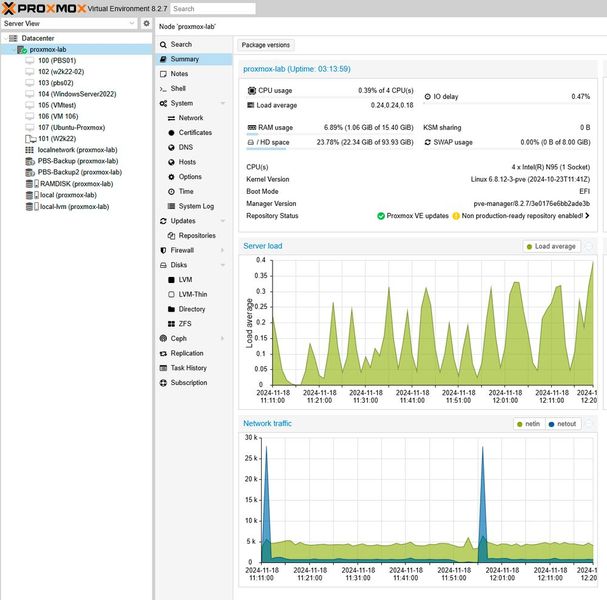
Task: Click the Replication arrows icon
Action: tap(163, 353)
